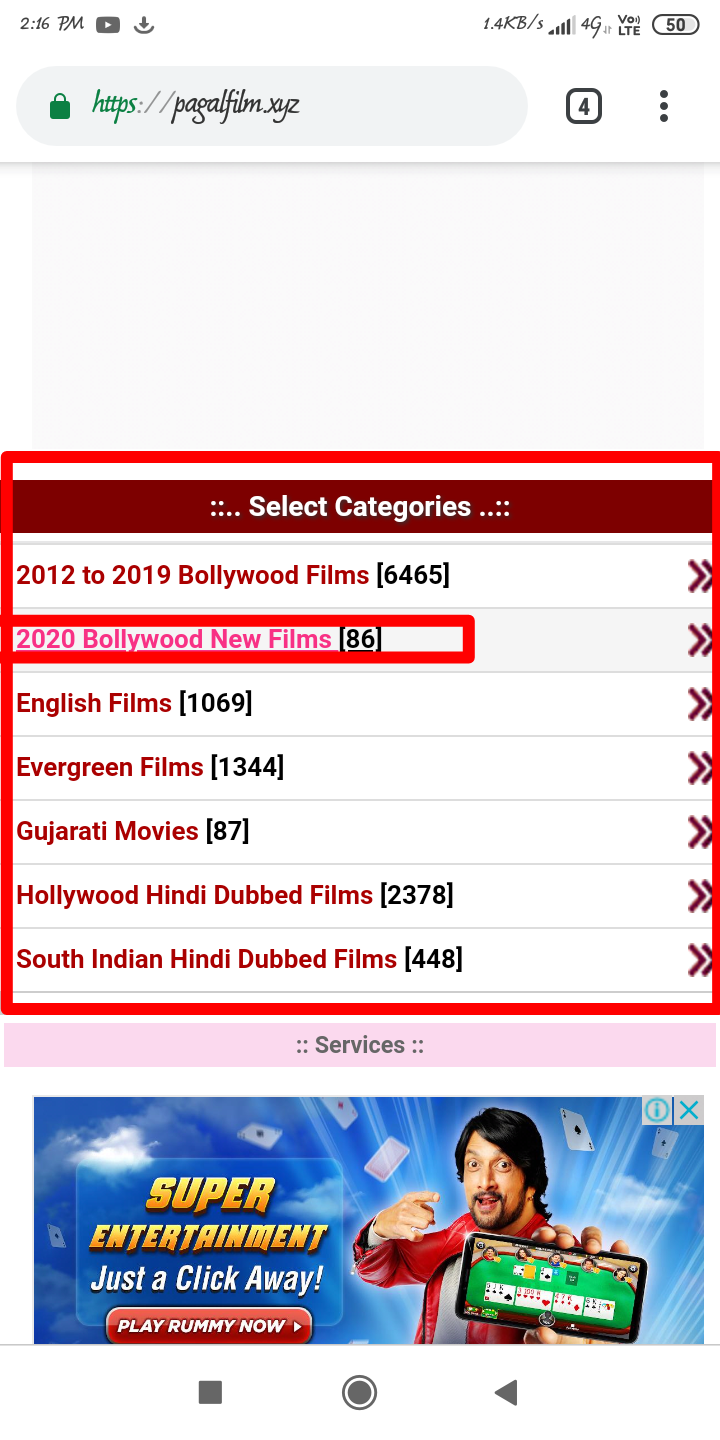720x1440 pixels.
Task: Tap the chevron arrow beside Evergreen Films
Action: point(700,768)
